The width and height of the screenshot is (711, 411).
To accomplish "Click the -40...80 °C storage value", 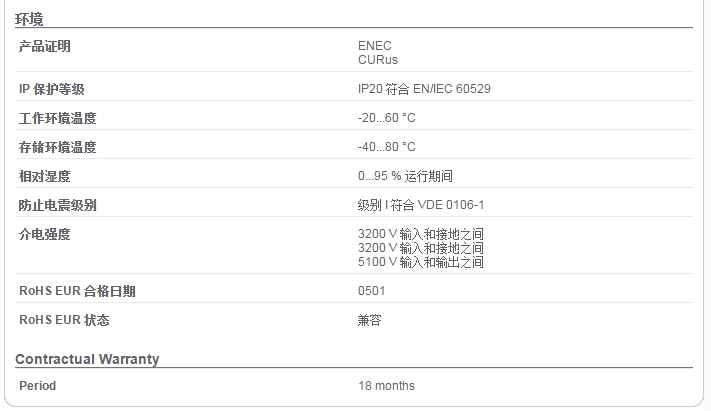I will 386,147.
